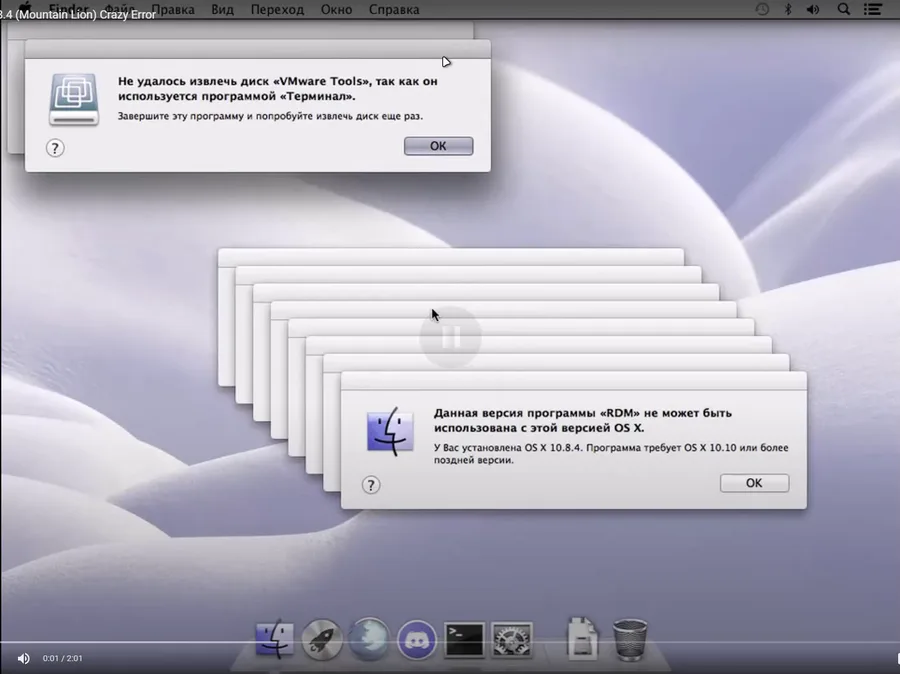Screen dimensions: 900x674
Task: Click the 0:01 / 2:01 time display
Action: tap(63, 658)
